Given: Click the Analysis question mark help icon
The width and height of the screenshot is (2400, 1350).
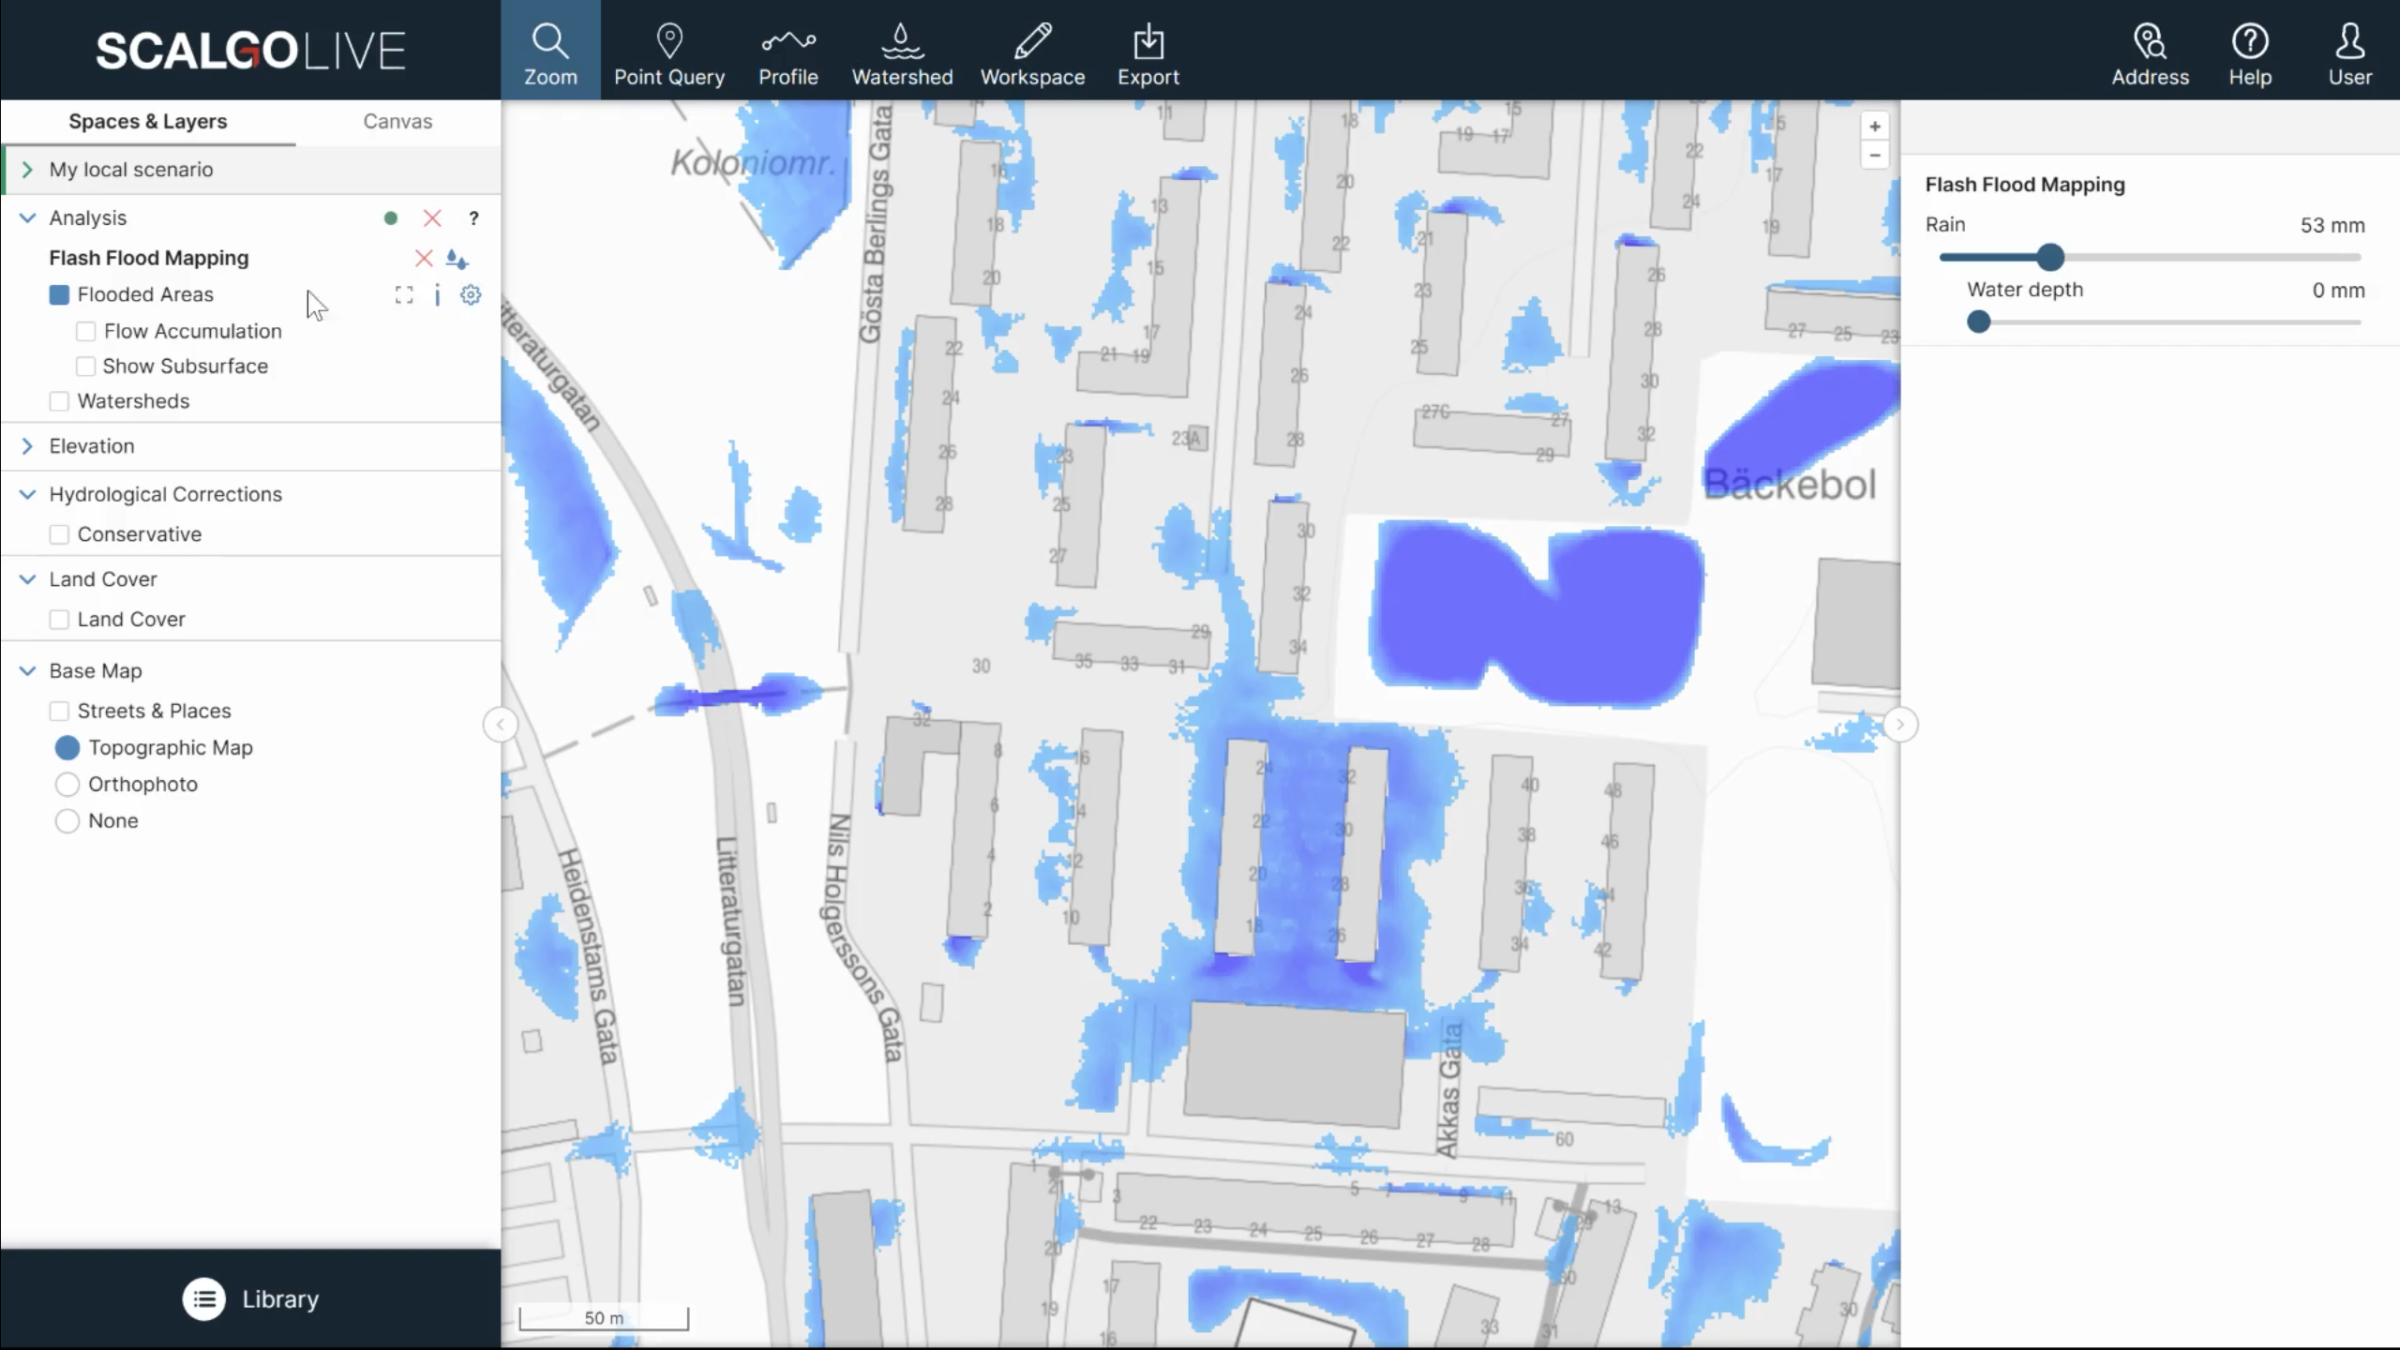Looking at the screenshot, I should (x=474, y=218).
